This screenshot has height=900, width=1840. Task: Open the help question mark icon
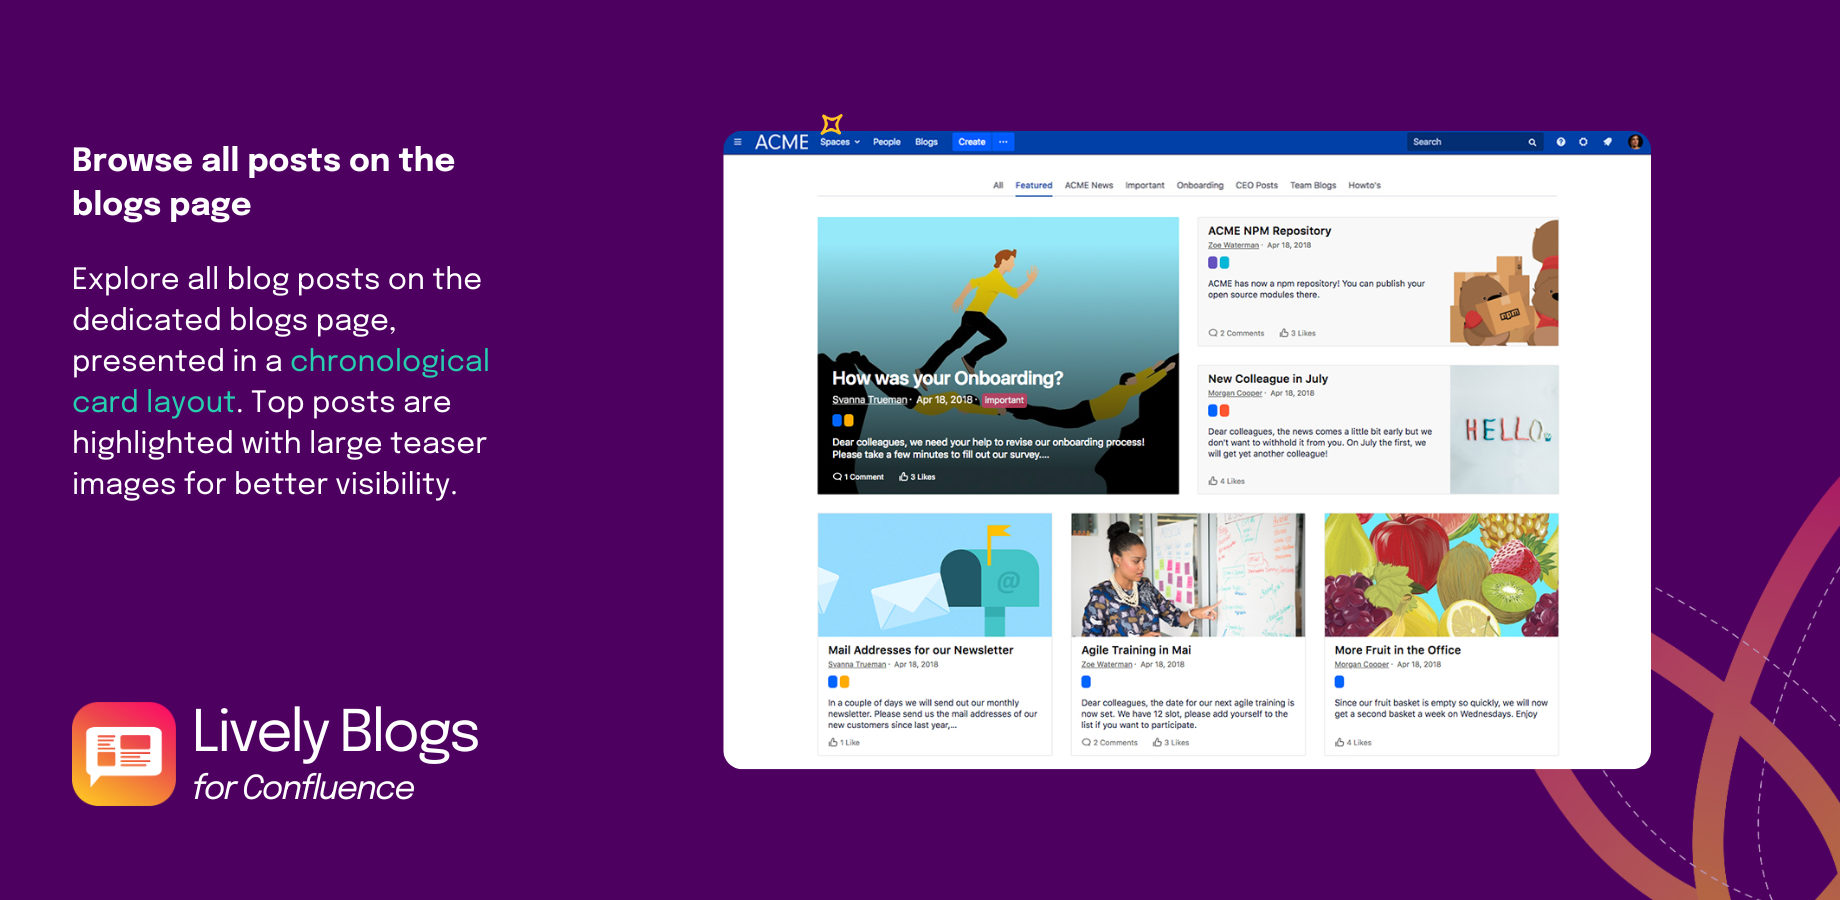(1561, 142)
